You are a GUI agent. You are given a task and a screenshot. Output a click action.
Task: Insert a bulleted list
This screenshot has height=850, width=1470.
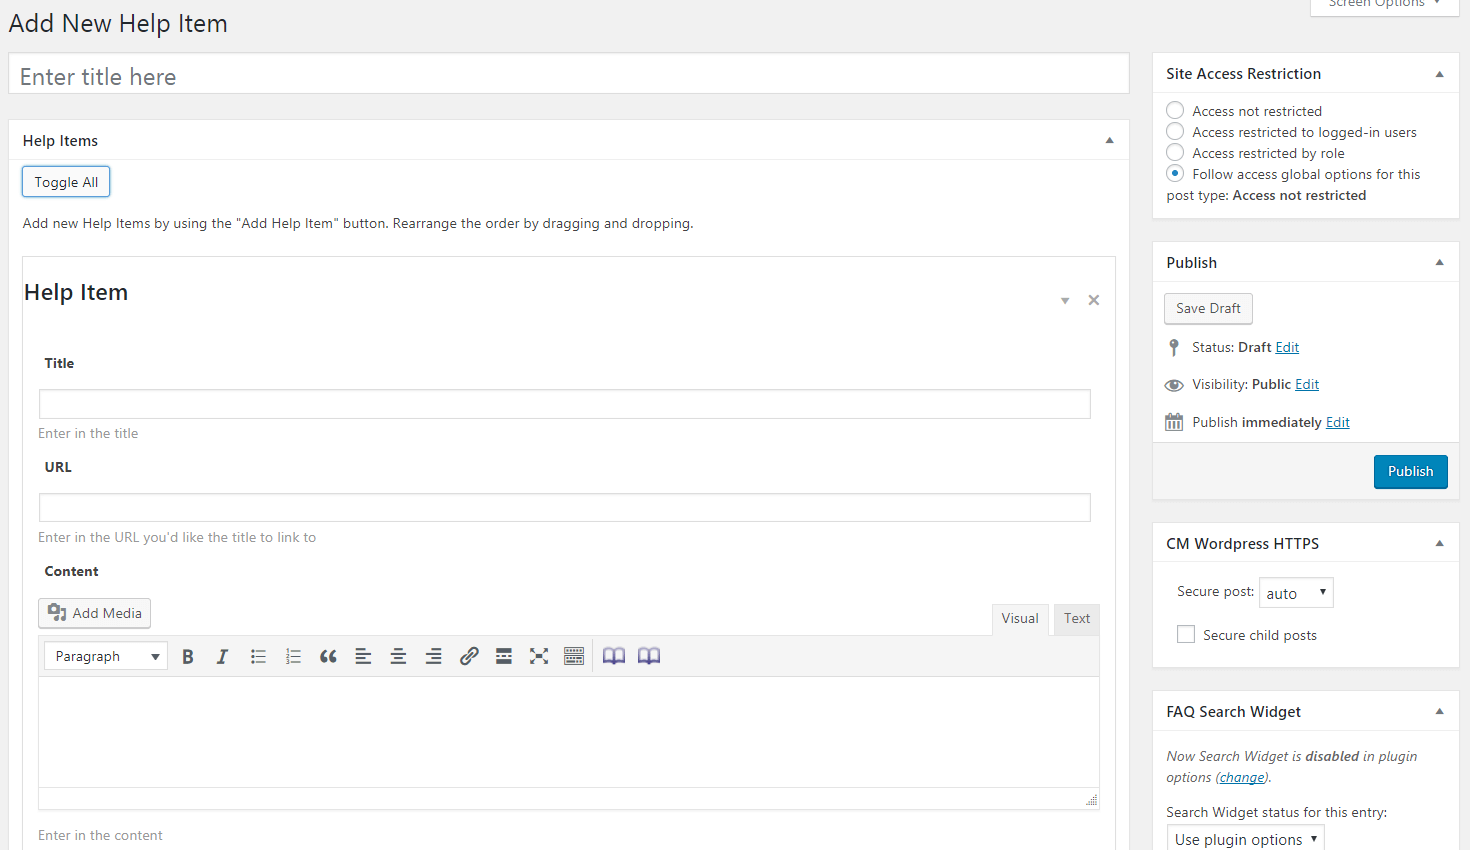[x=258, y=657]
